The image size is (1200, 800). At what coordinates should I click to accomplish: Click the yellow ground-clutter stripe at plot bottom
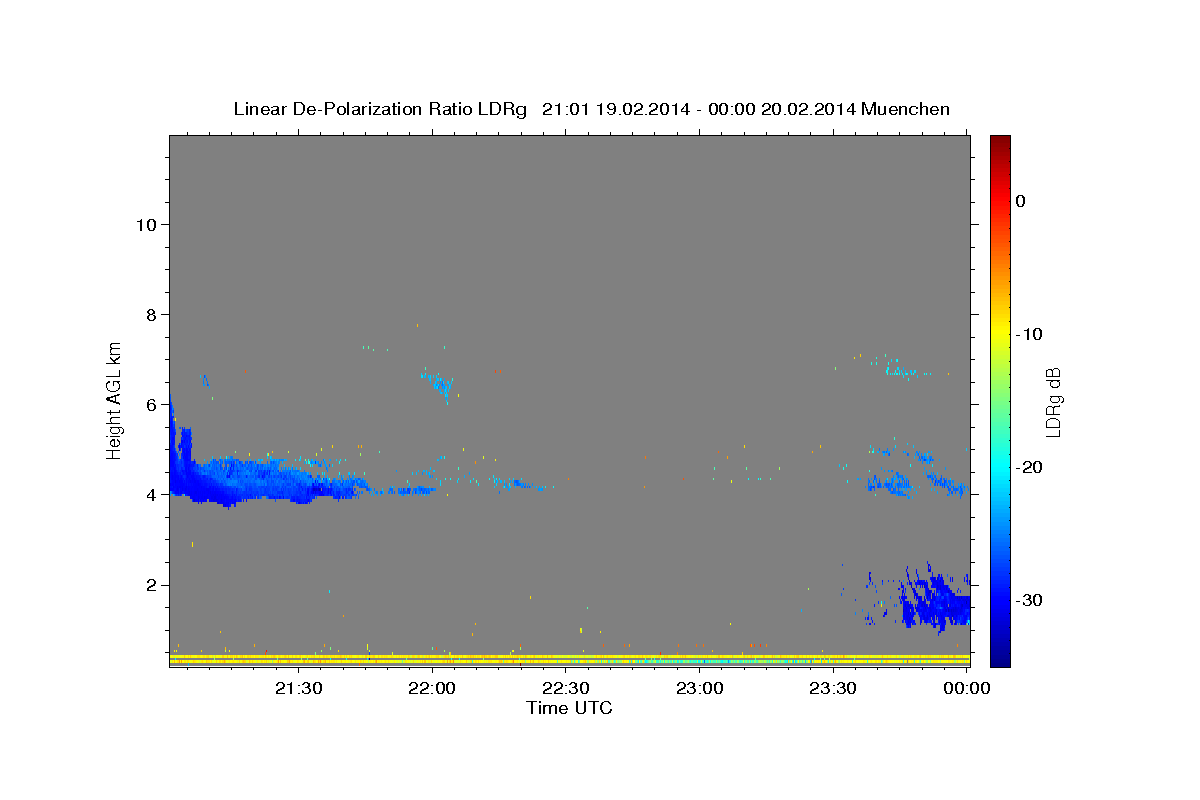pyautogui.click(x=569, y=660)
